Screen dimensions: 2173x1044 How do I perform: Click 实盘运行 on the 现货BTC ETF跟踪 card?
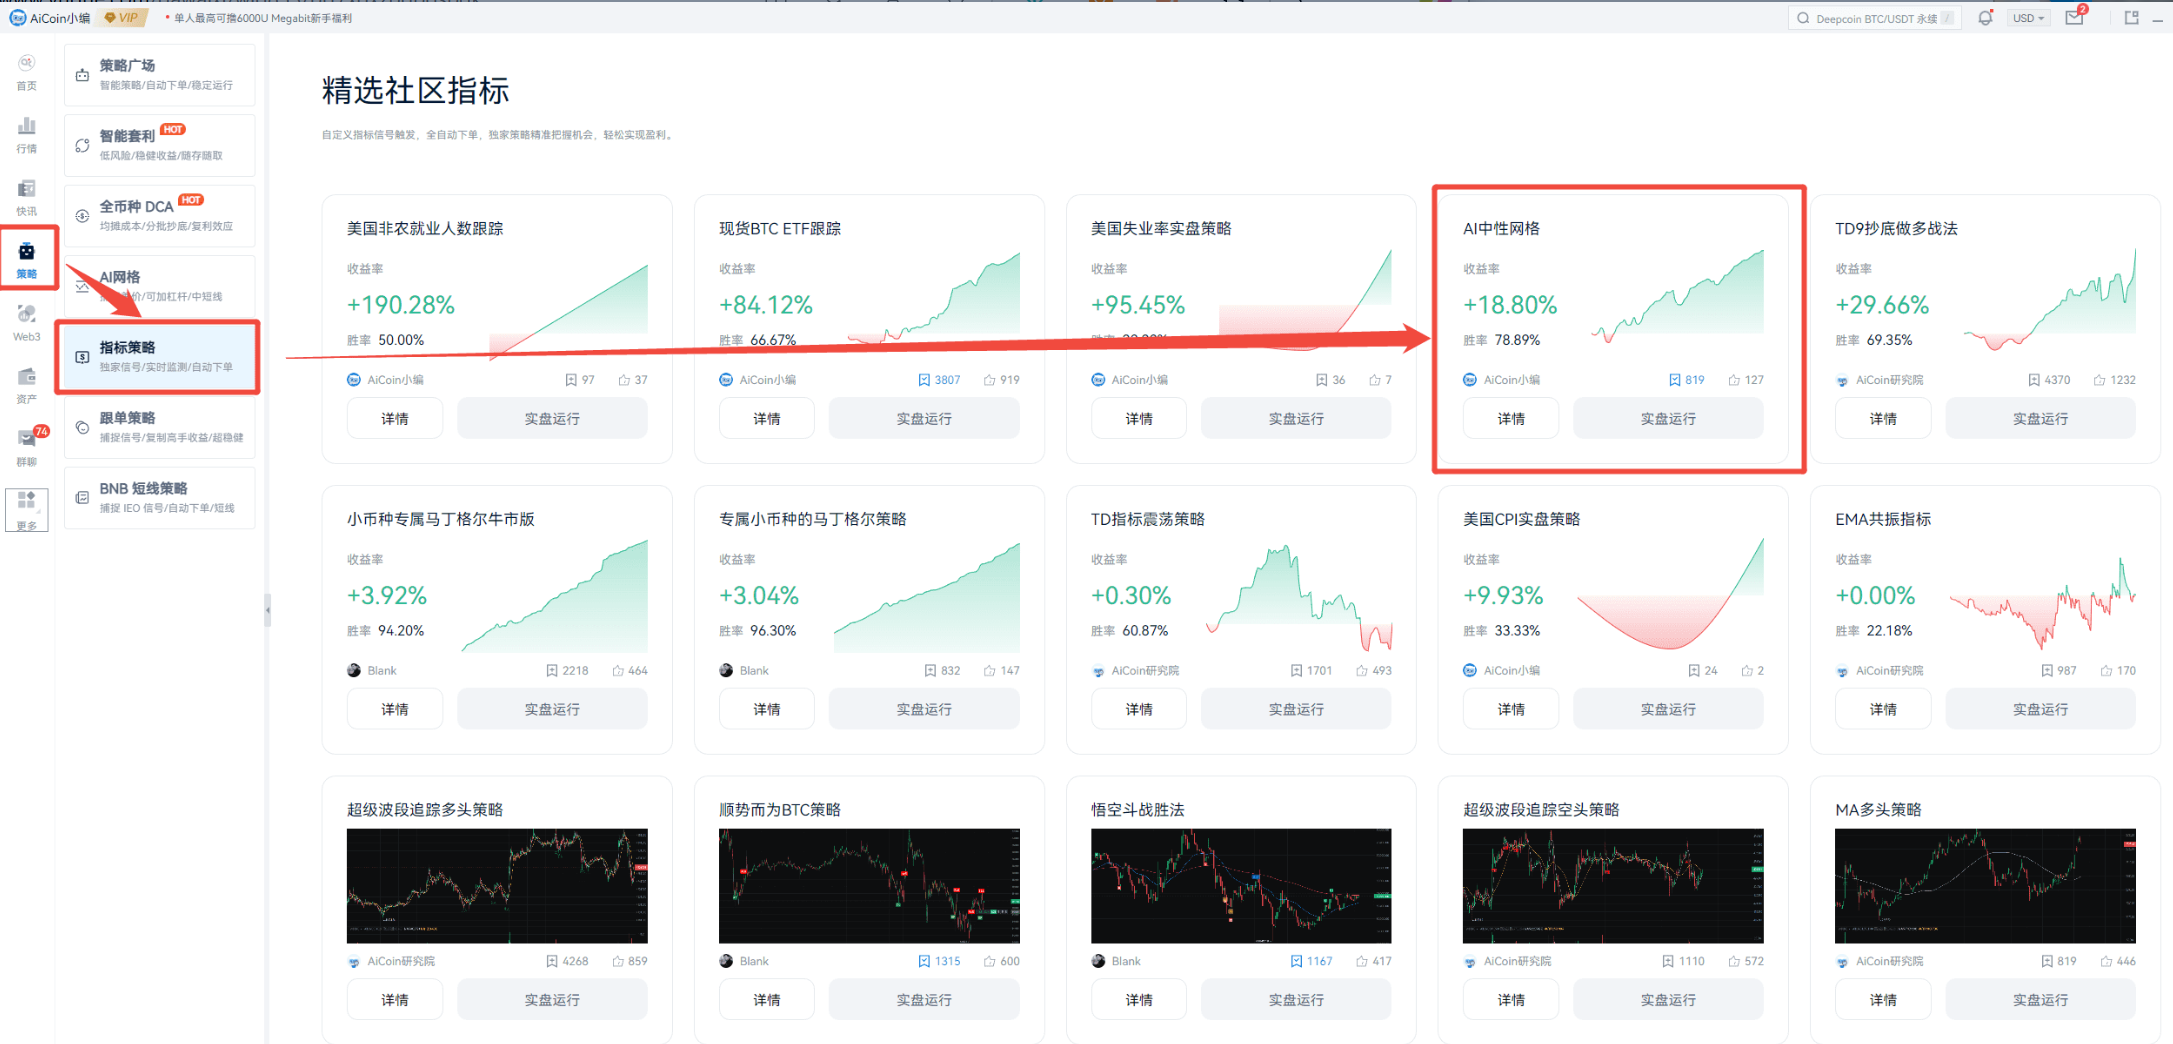pyautogui.click(x=924, y=418)
